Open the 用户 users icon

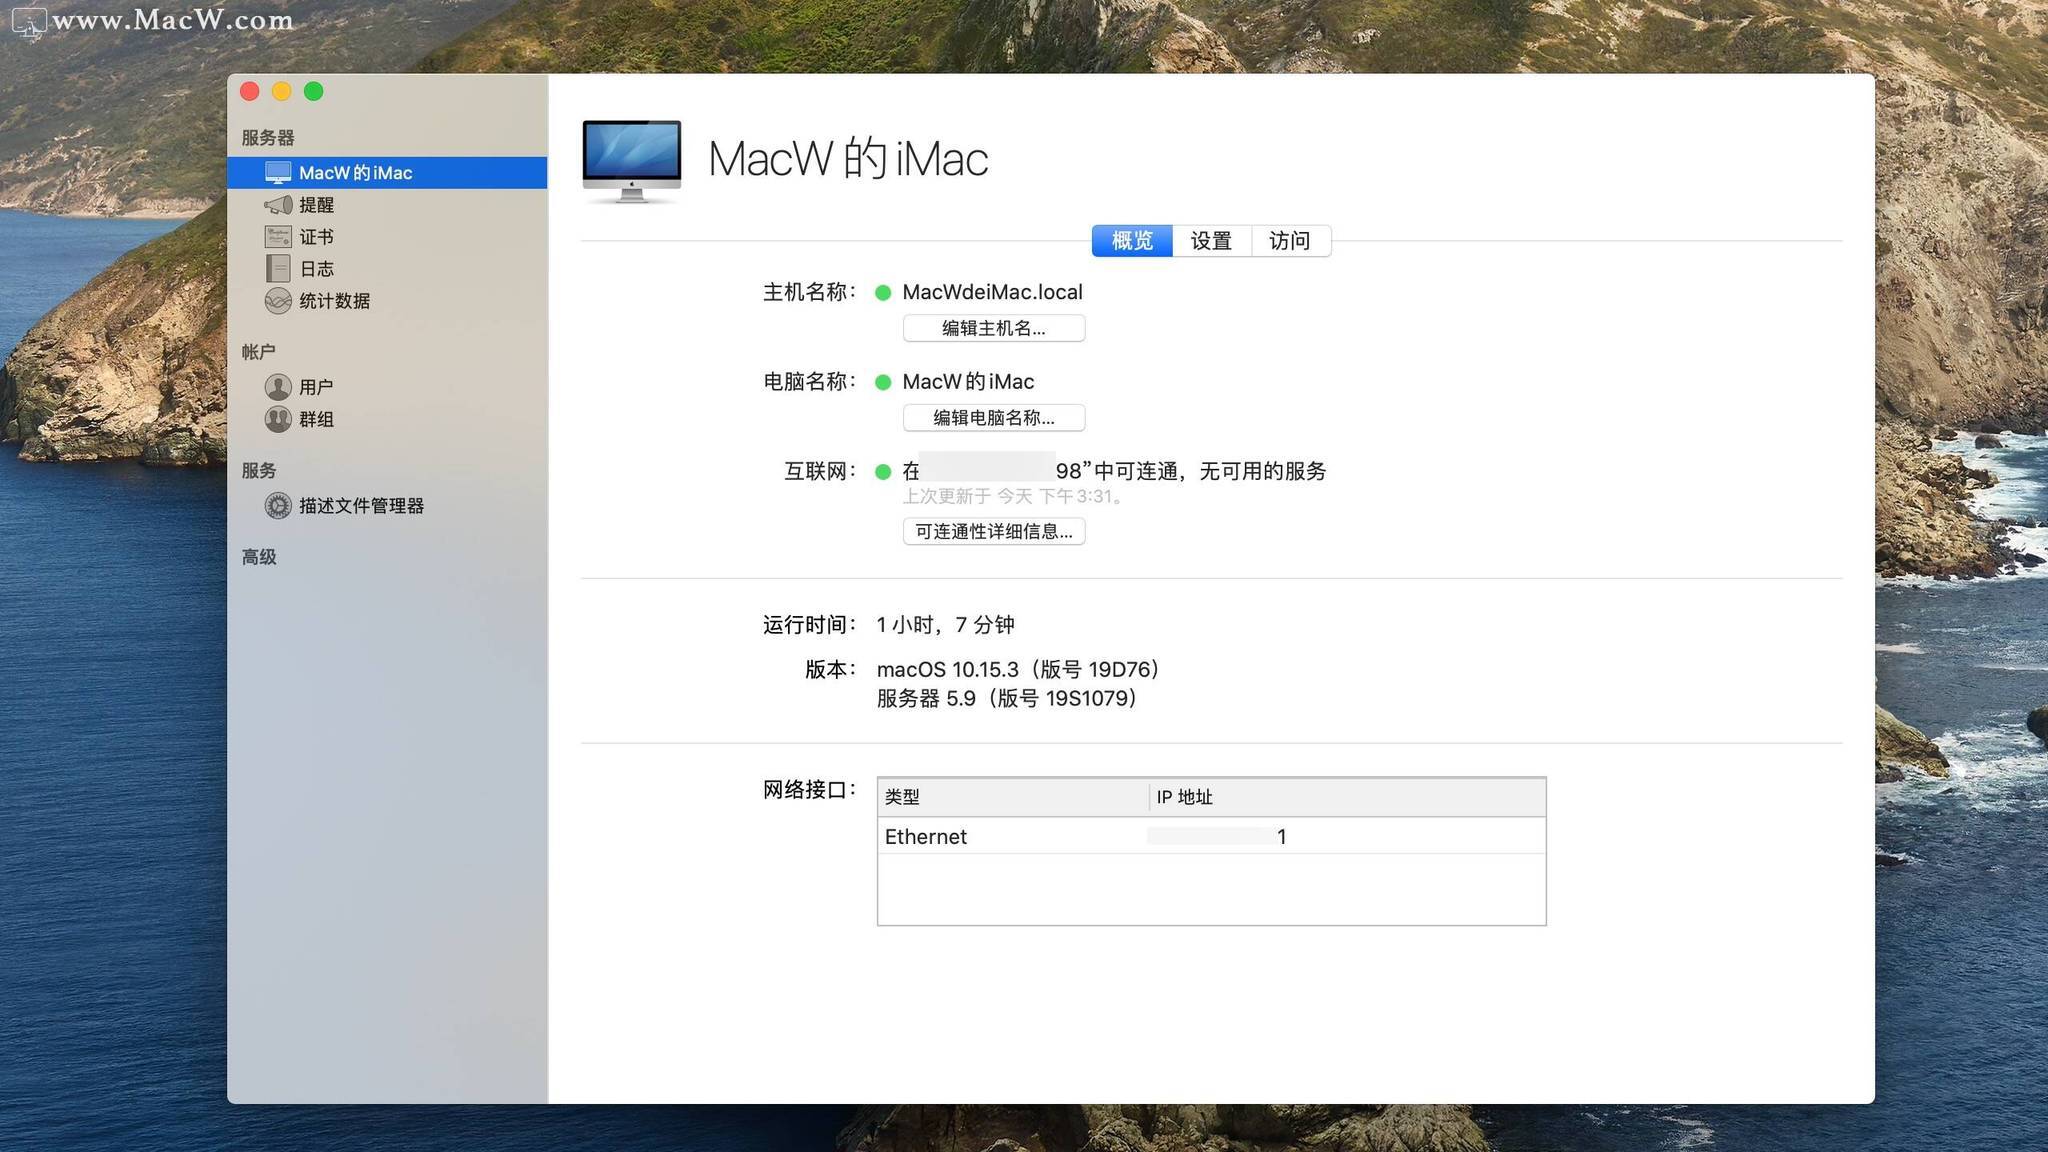tap(278, 387)
